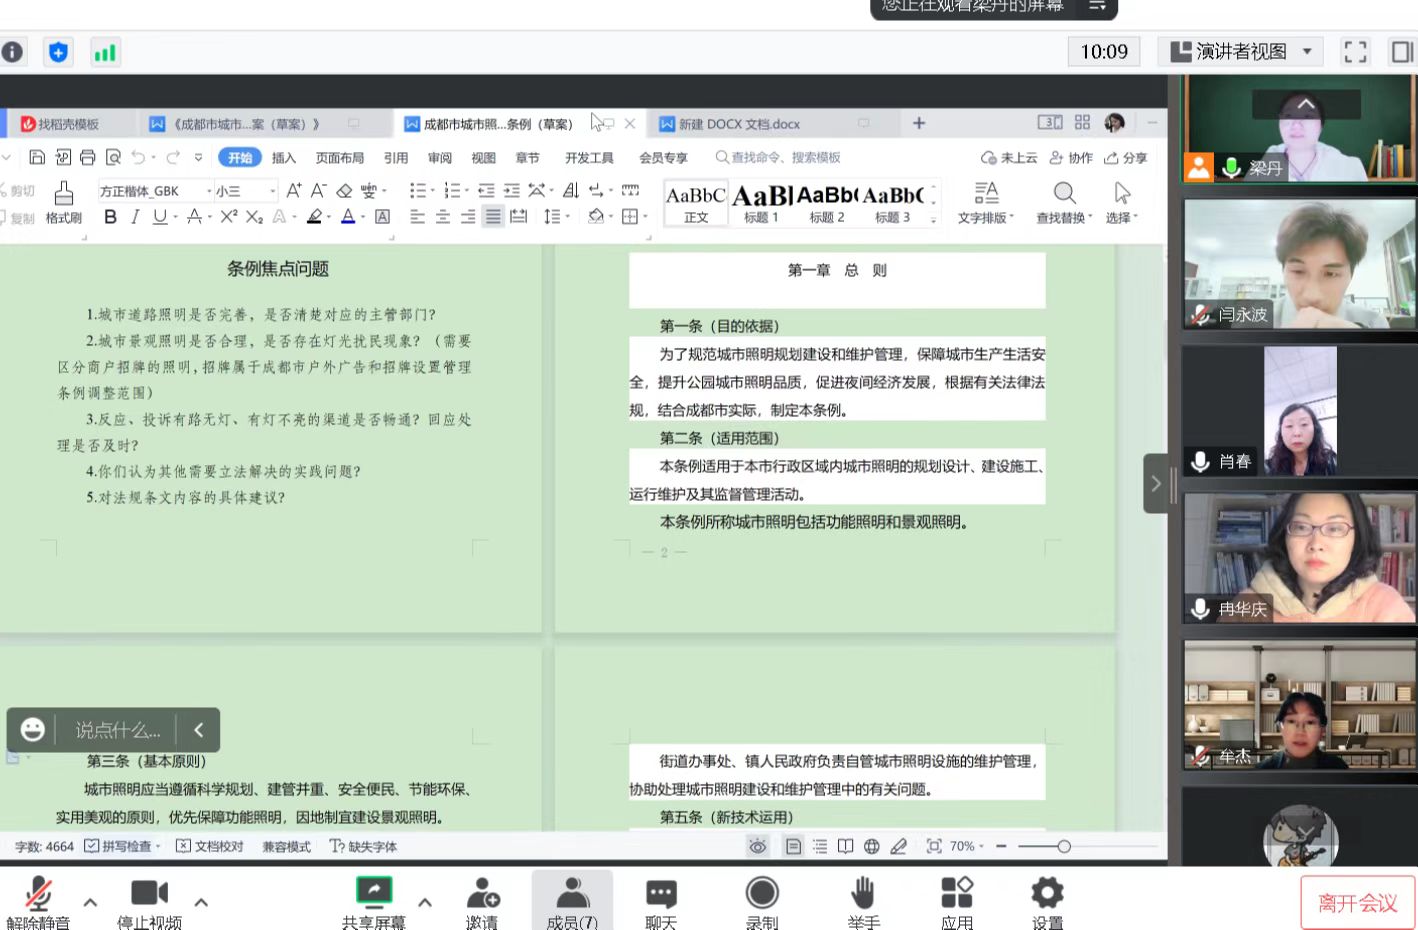Stop the camera video (停止视频)

click(x=149, y=899)
